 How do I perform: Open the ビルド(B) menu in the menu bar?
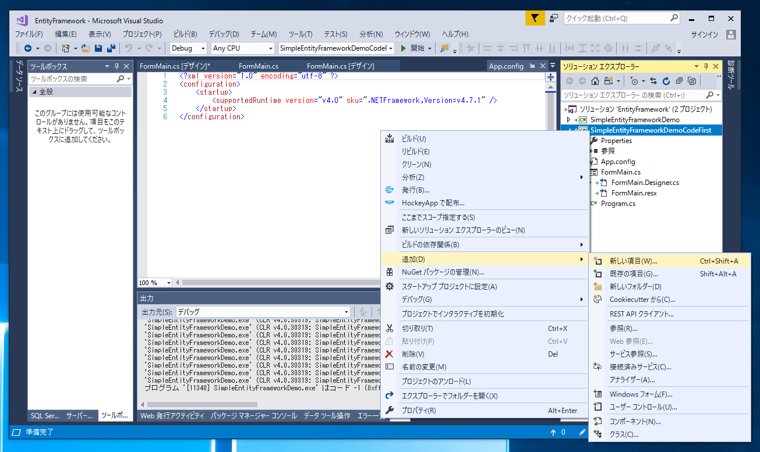pos(185,34)
